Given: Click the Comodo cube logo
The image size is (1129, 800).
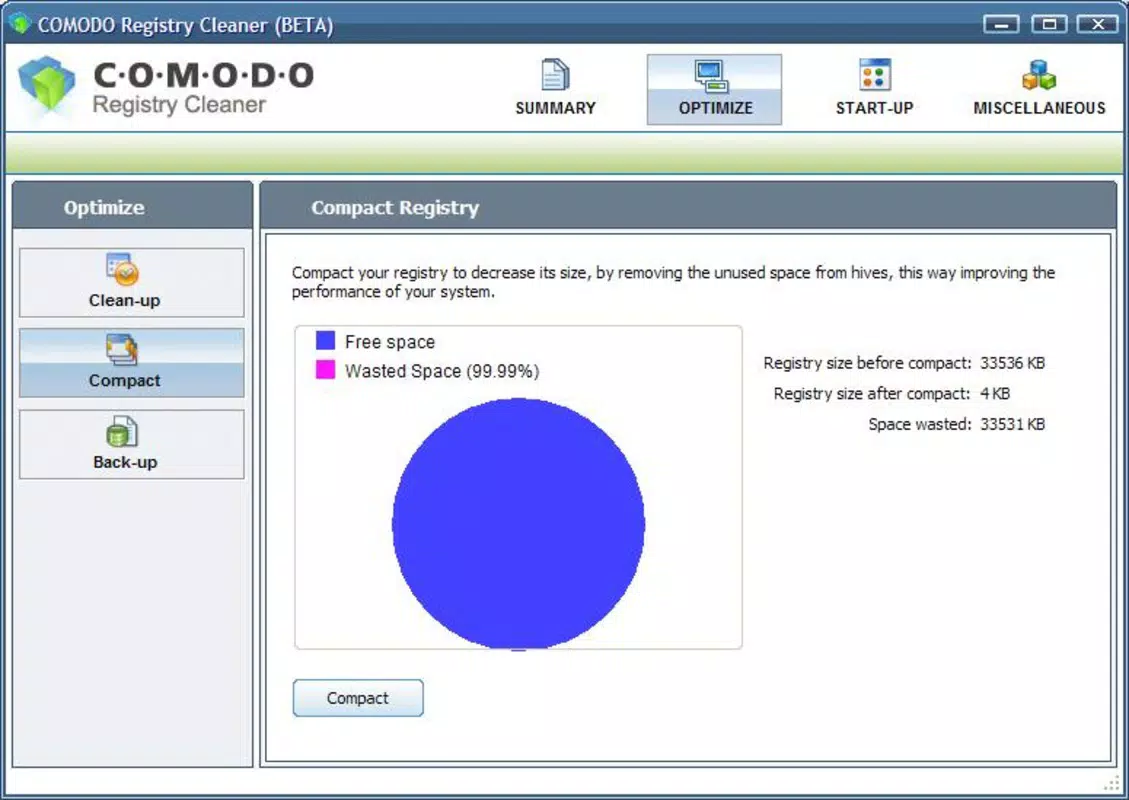Looking at the screenshot, I should (46, 85).
